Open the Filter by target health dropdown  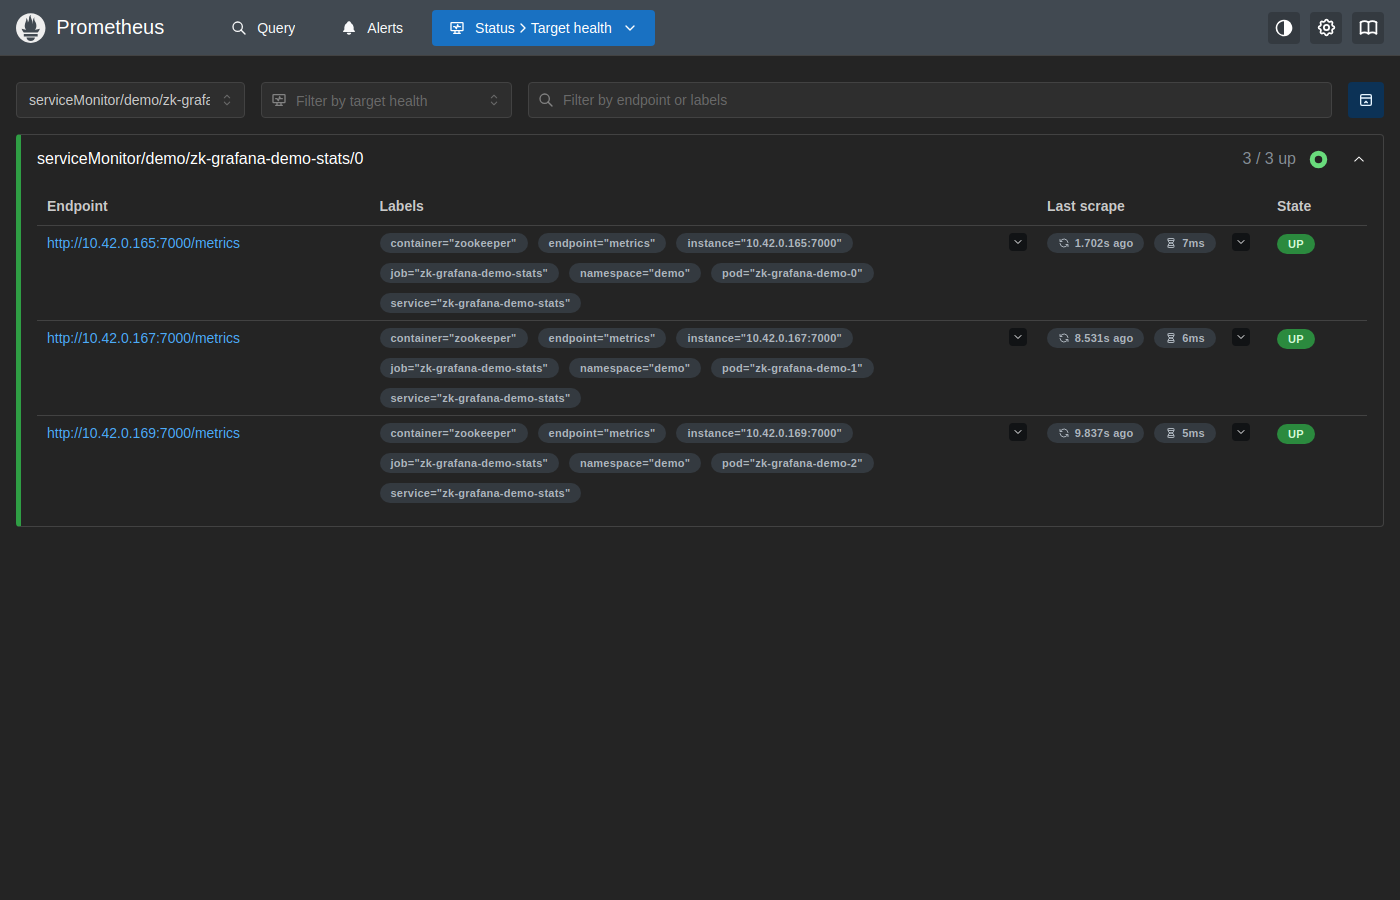[x=386, y=100]
